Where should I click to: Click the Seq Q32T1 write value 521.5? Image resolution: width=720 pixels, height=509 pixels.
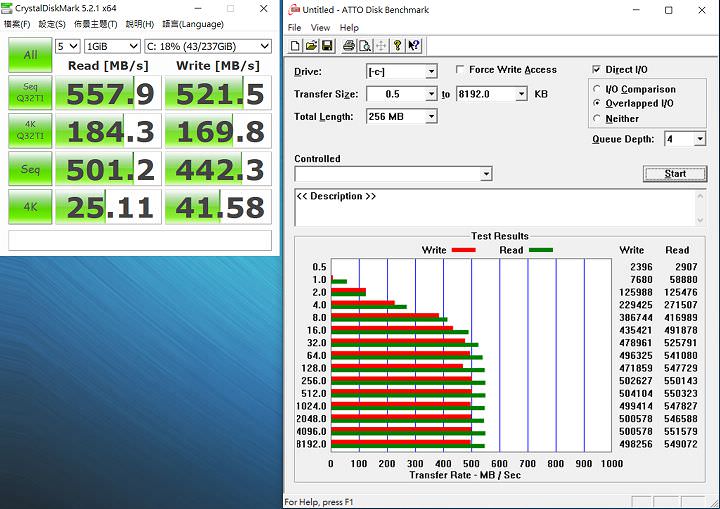[x=219, y=93]
